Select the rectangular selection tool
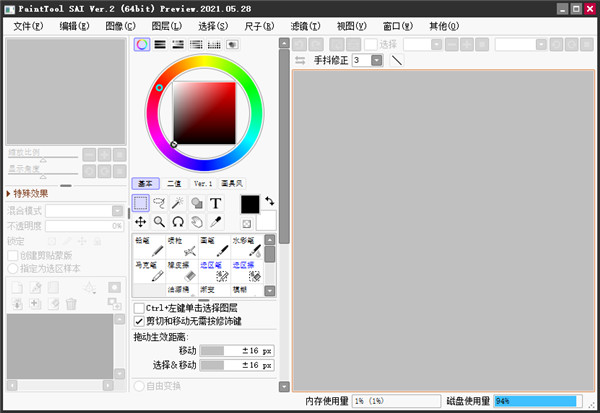The height and width of the screenshot is (413, 600). 141,203
